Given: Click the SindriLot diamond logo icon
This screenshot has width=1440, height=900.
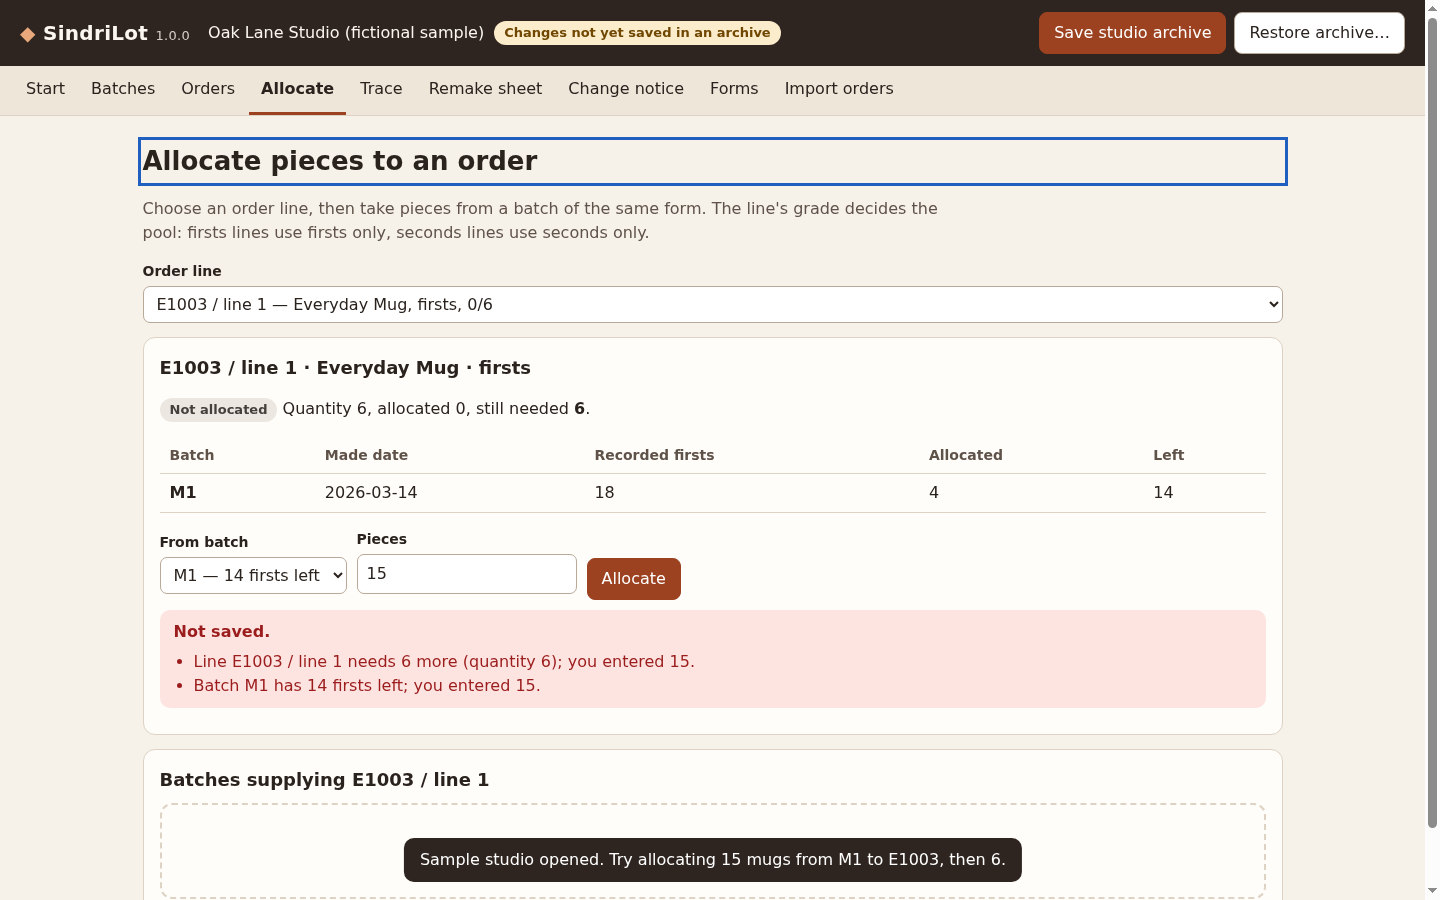Looking at the screenshot, I should click(28, 34).
